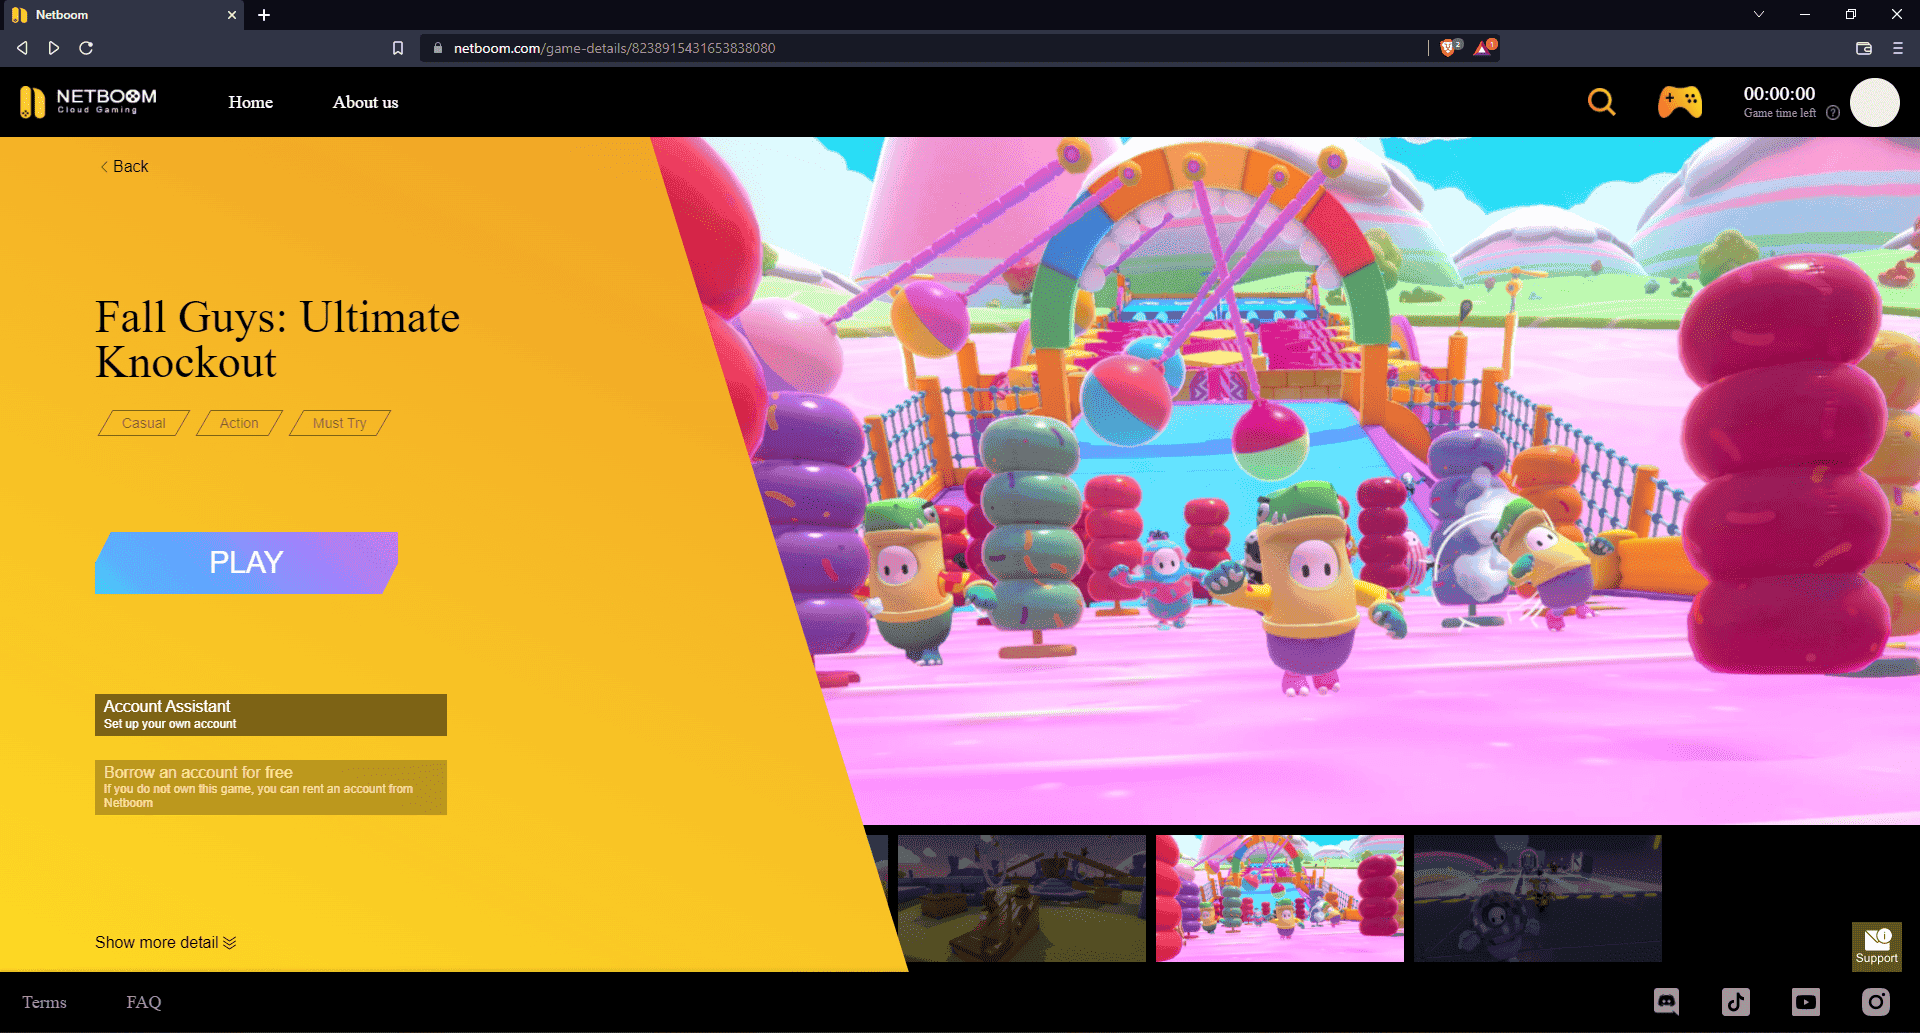
Task: Select the Account Assistant option
Action: pyautogui.click(x=270, y=713)
